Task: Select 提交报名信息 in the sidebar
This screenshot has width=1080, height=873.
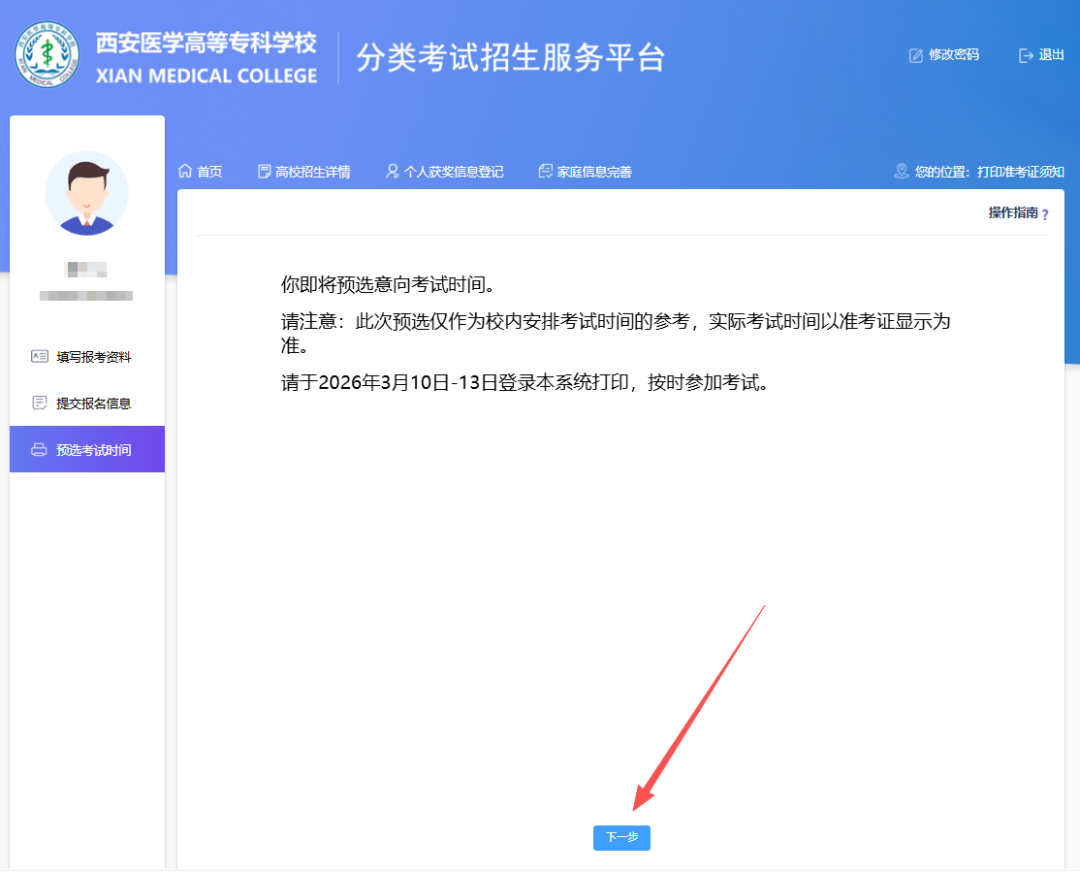Action: click(x=94, y=404)
